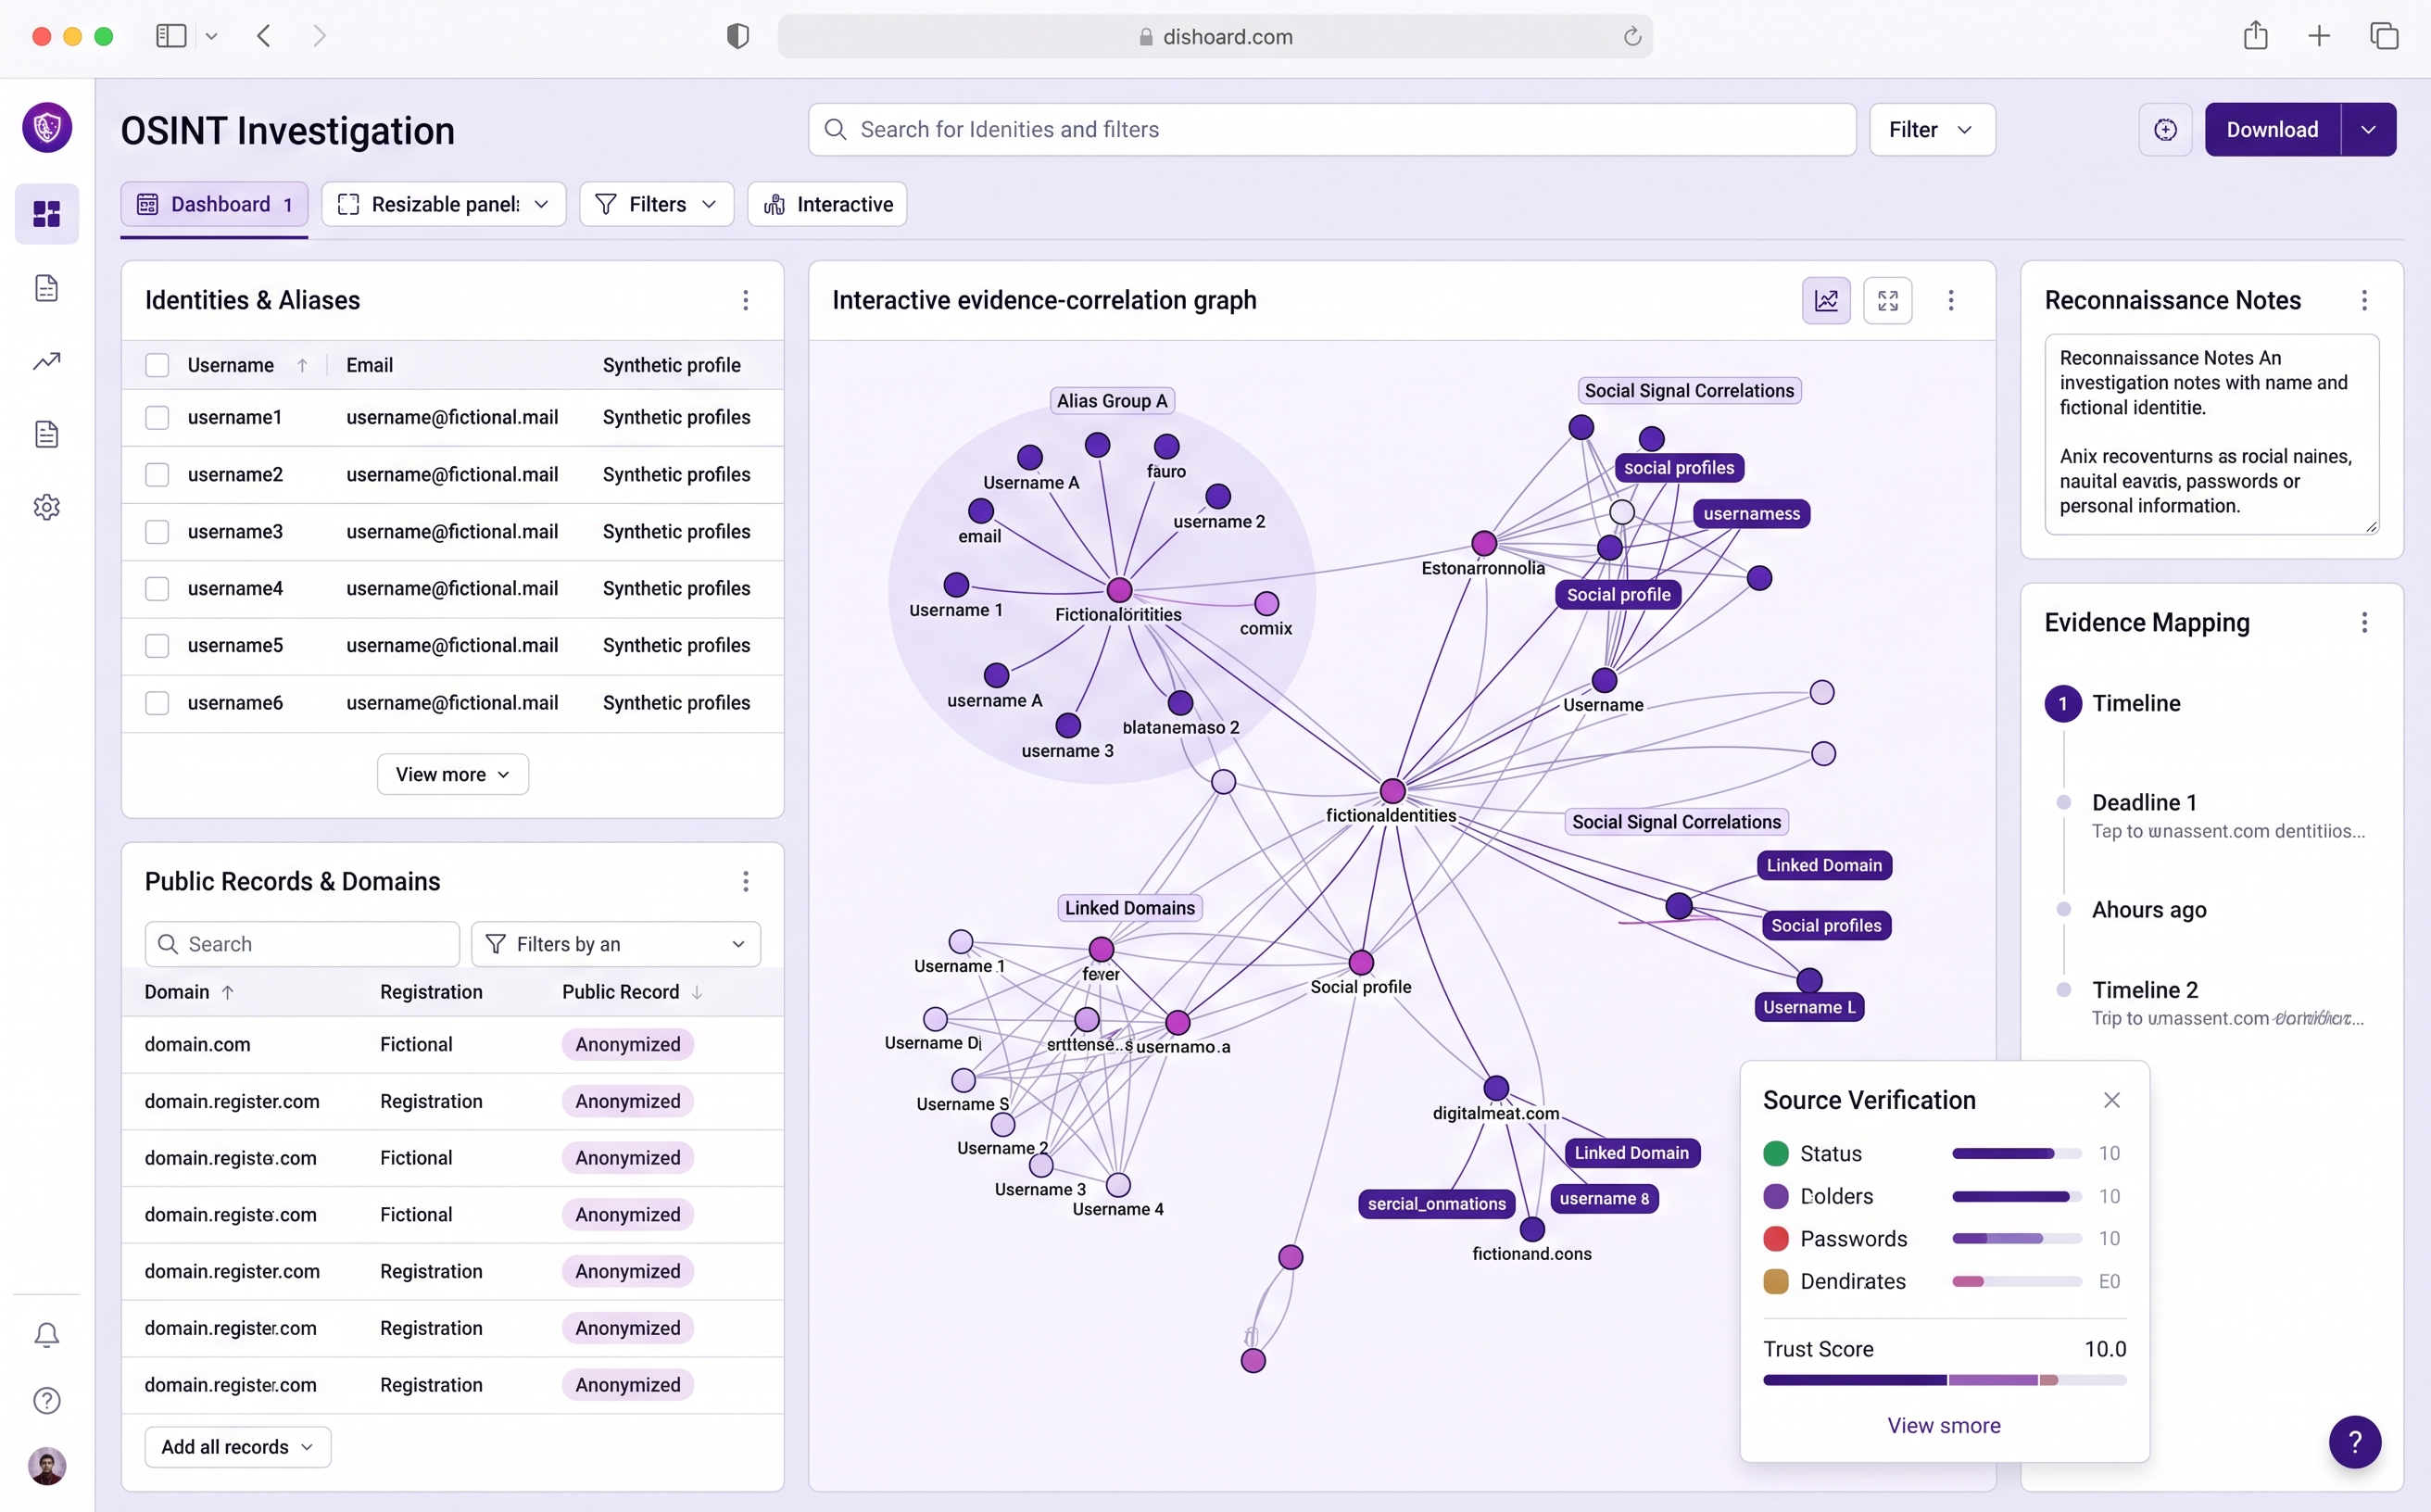Check the username1 row checkbox
This screenshot has width=2431, height=1512.
click(x=157, y=417)
